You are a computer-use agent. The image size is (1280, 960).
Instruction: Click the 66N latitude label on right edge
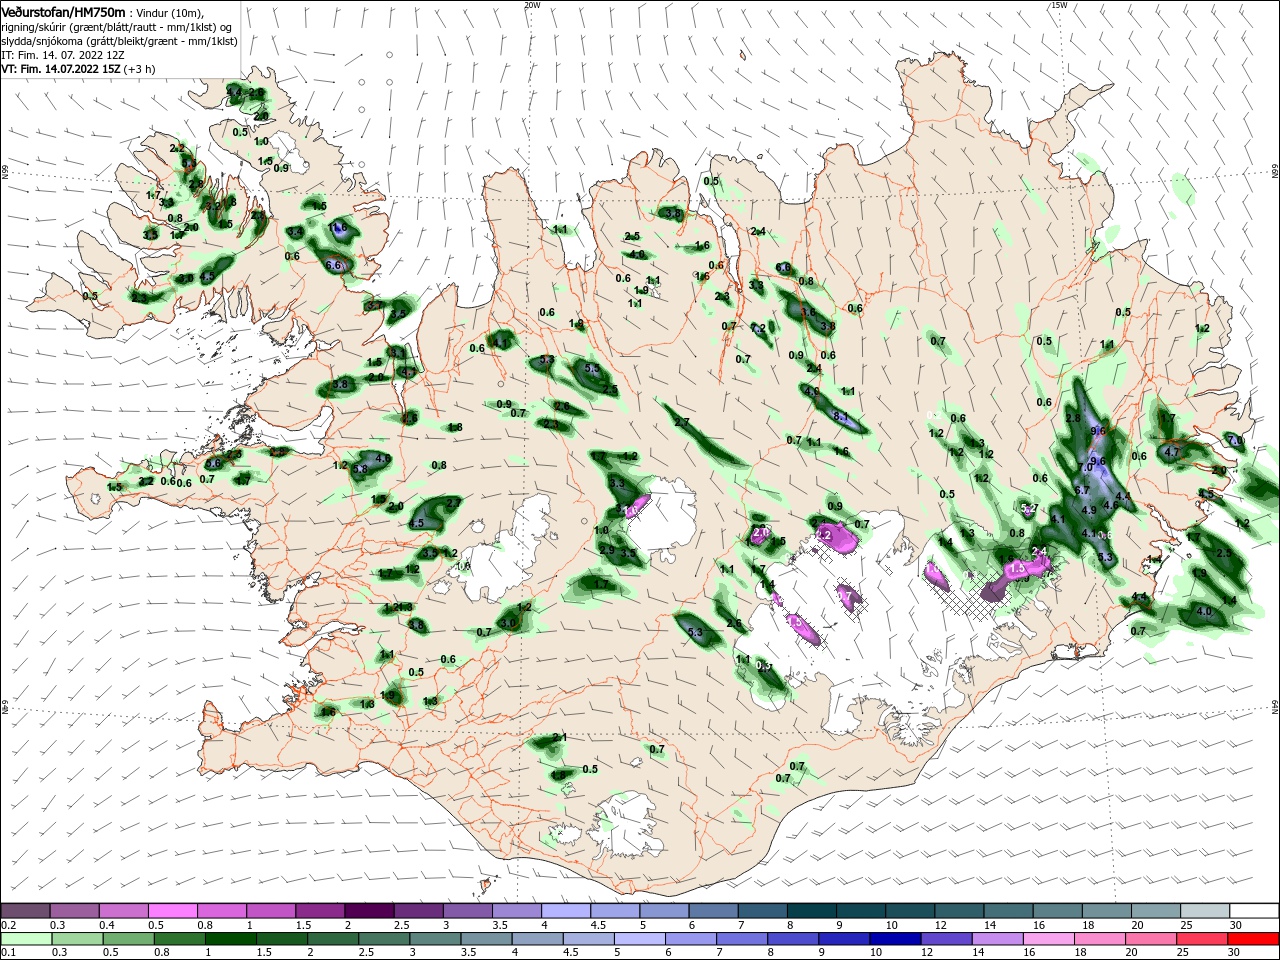[1275, 172]
